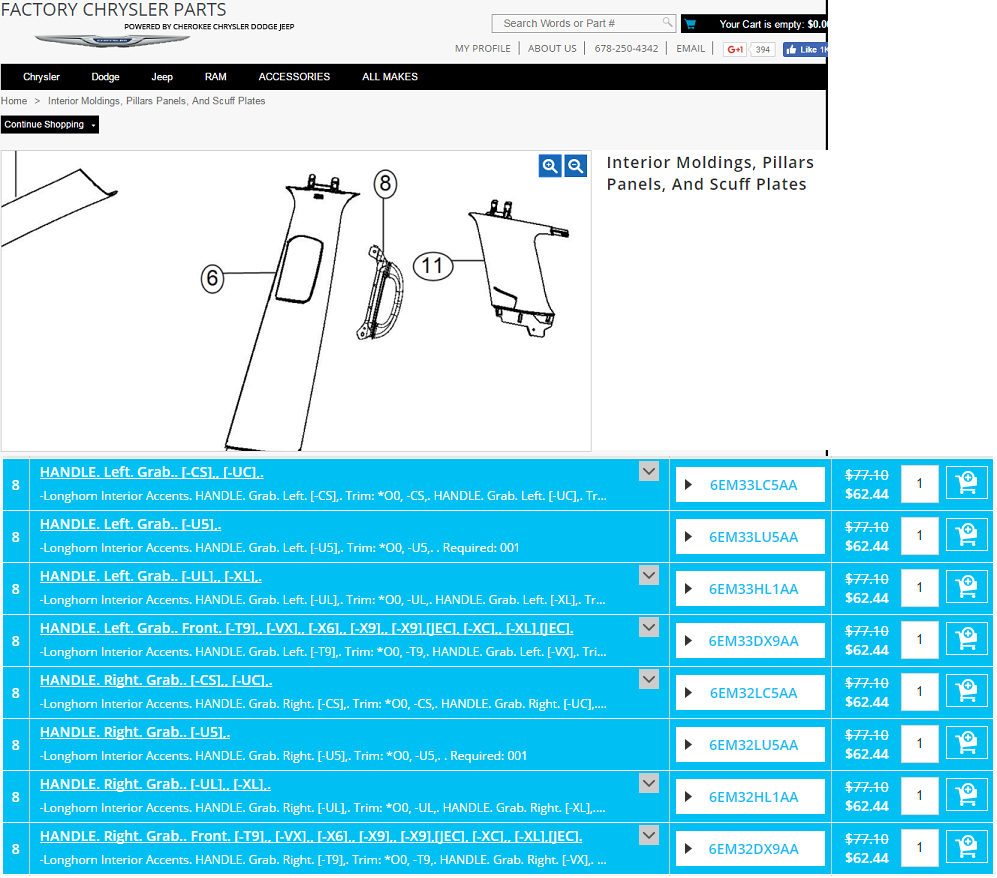Expand part number 6EM33LU5AA arrow

(x=688, y=537)
